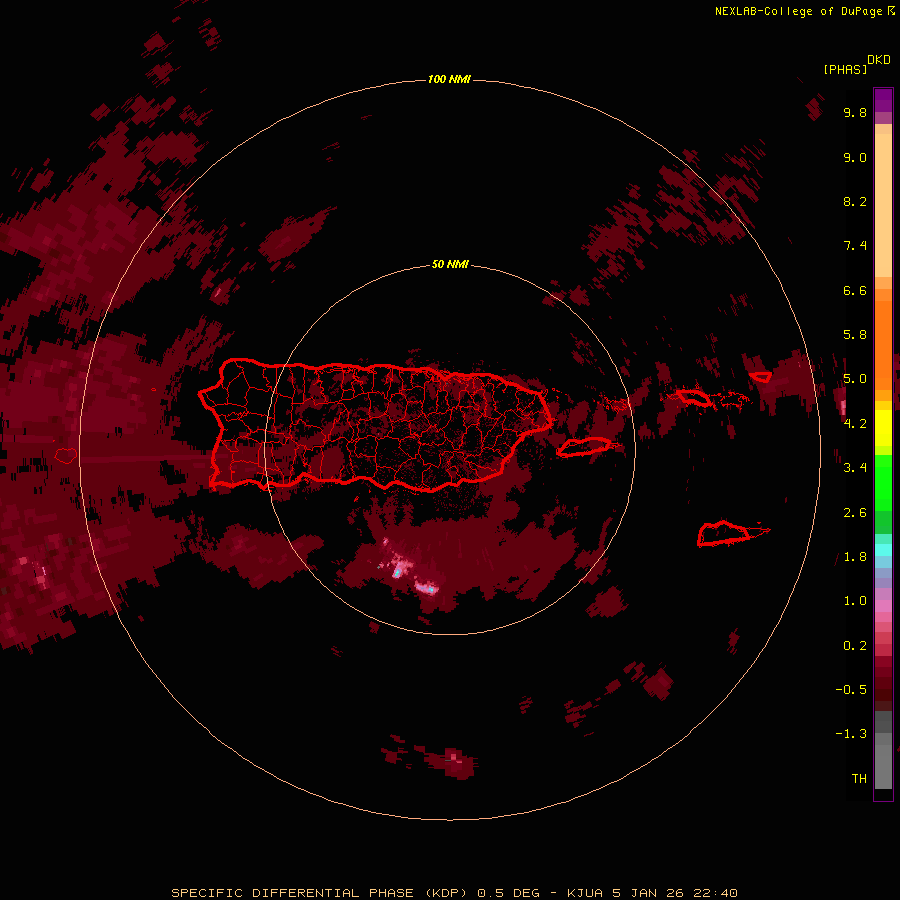Image resolution: width=900 pixels, height=900 pixels.
Task: Click the 5.8 value on the color scale
Action: 855,335
